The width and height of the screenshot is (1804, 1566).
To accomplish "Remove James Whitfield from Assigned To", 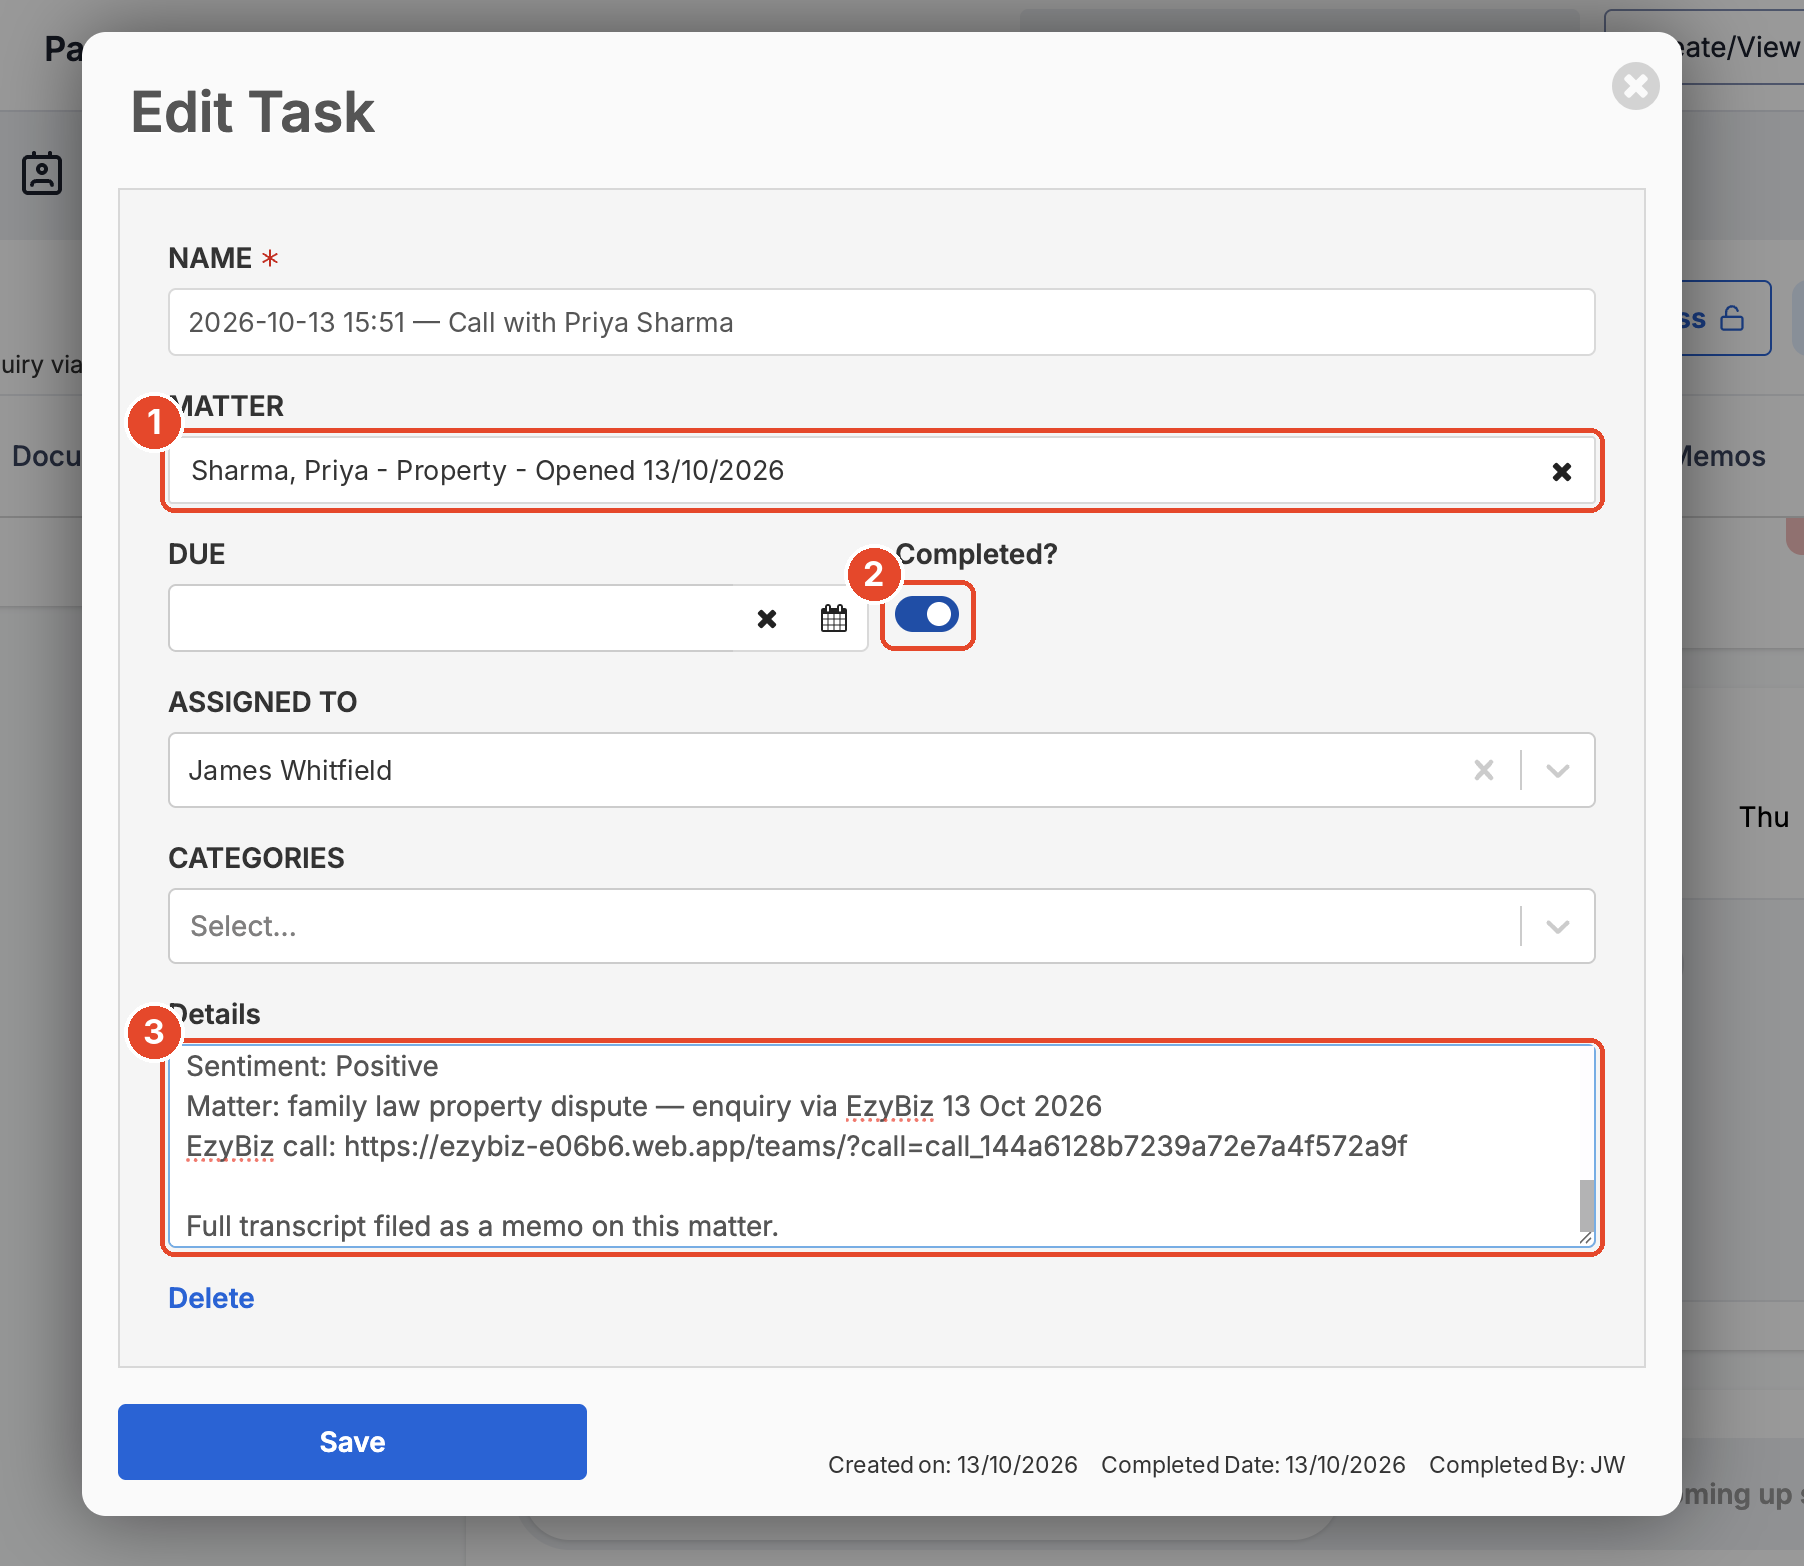I will (1484, 770).
